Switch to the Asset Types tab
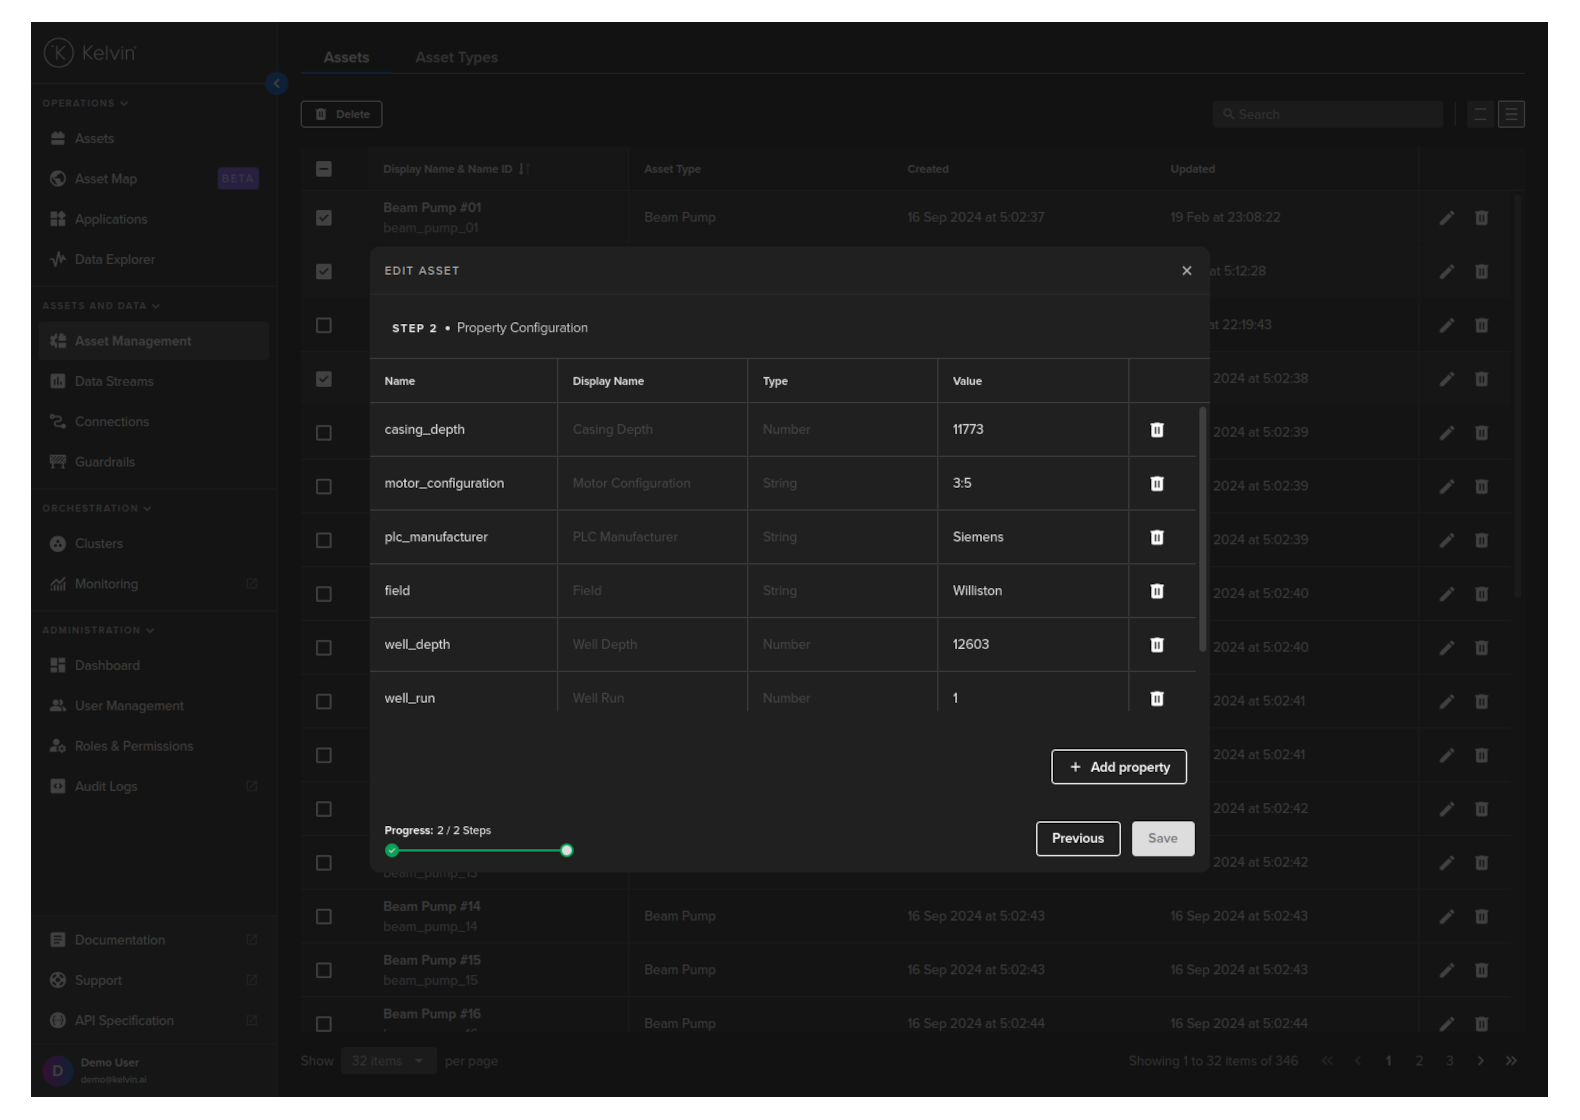Image resolution: width=1580 pixels, height=1120 pixels. [x=456, y=58]
